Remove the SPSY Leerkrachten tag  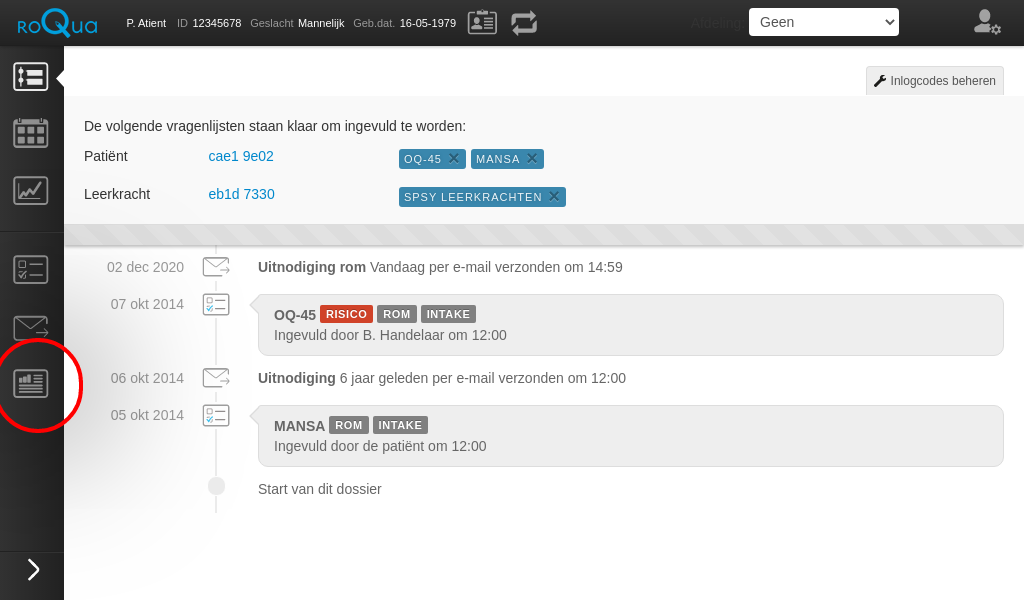[554, 196]
